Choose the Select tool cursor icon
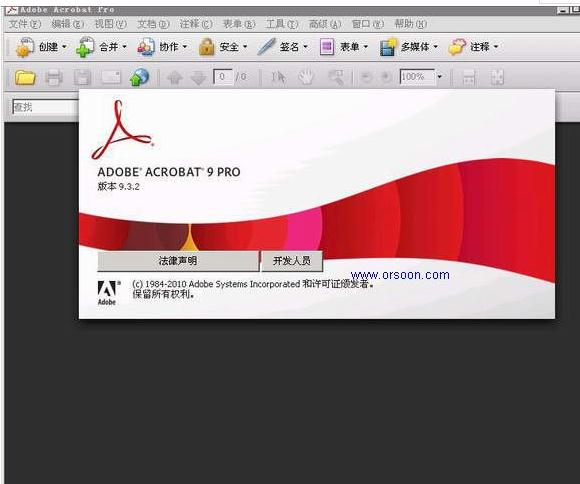The height and width of the screenshot is (484, 580). [x=278, y=77]
